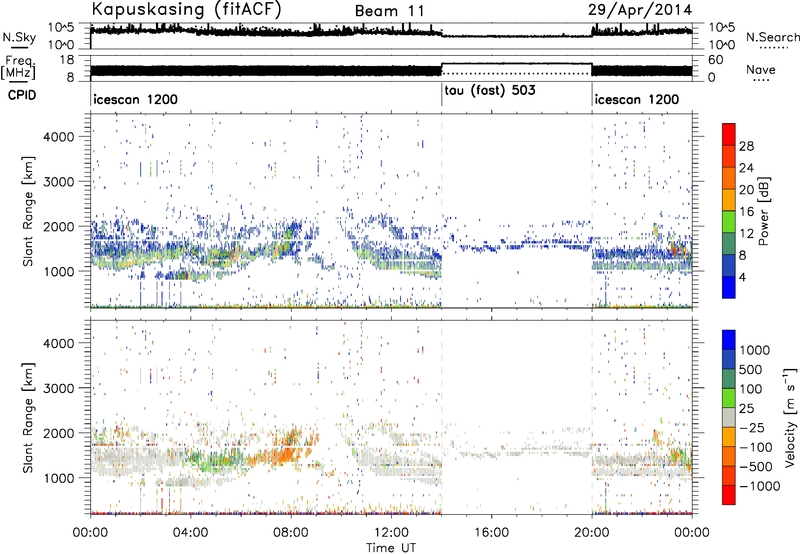Click the '1000' tick on the Velocity scale
The width and height of the screenshot is (800, 554).
(x=754, y=350)
